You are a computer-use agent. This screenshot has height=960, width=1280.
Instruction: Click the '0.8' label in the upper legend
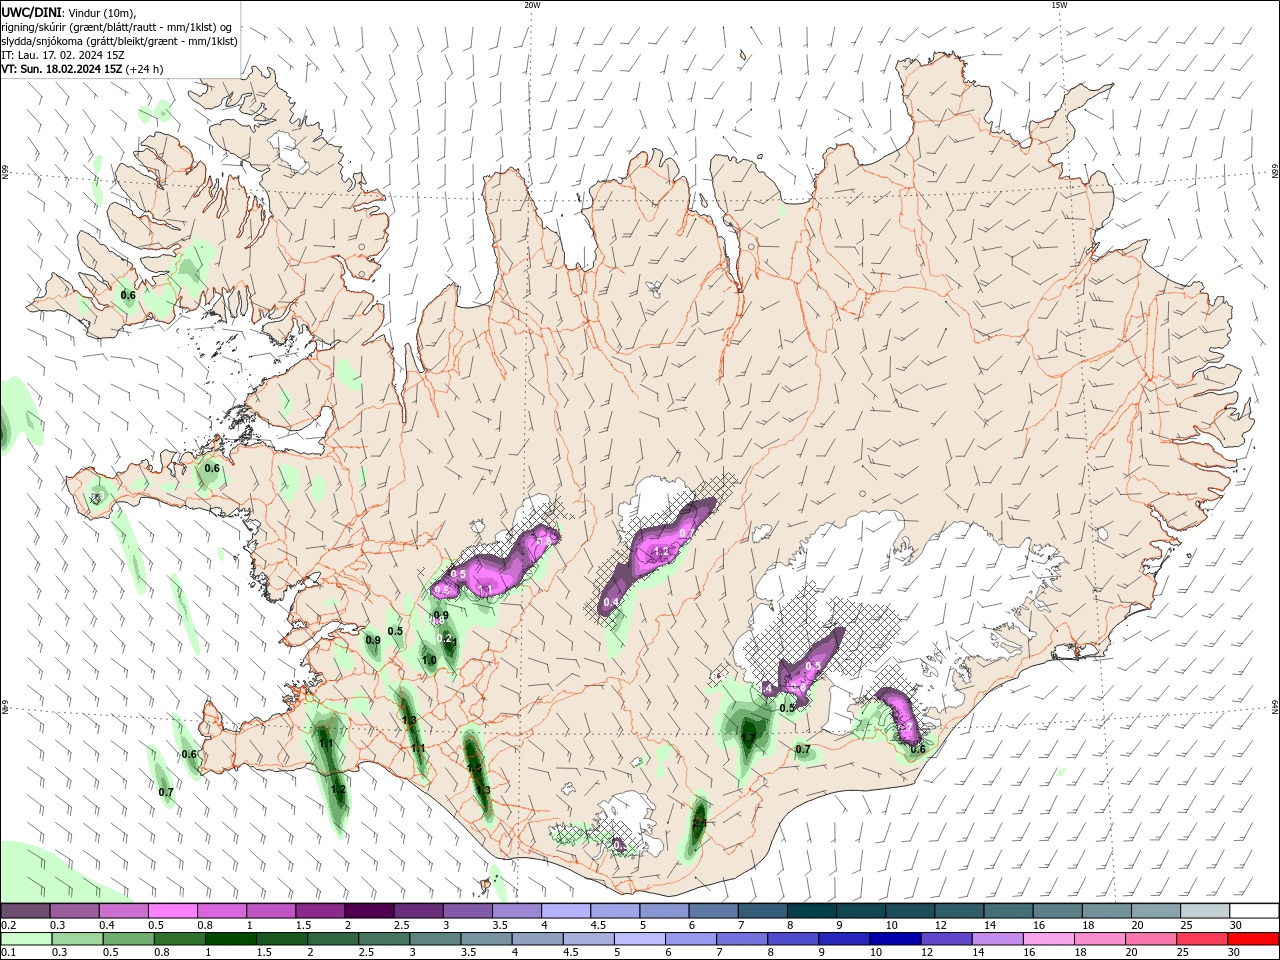pyautogui.click(x=205, y=925)
